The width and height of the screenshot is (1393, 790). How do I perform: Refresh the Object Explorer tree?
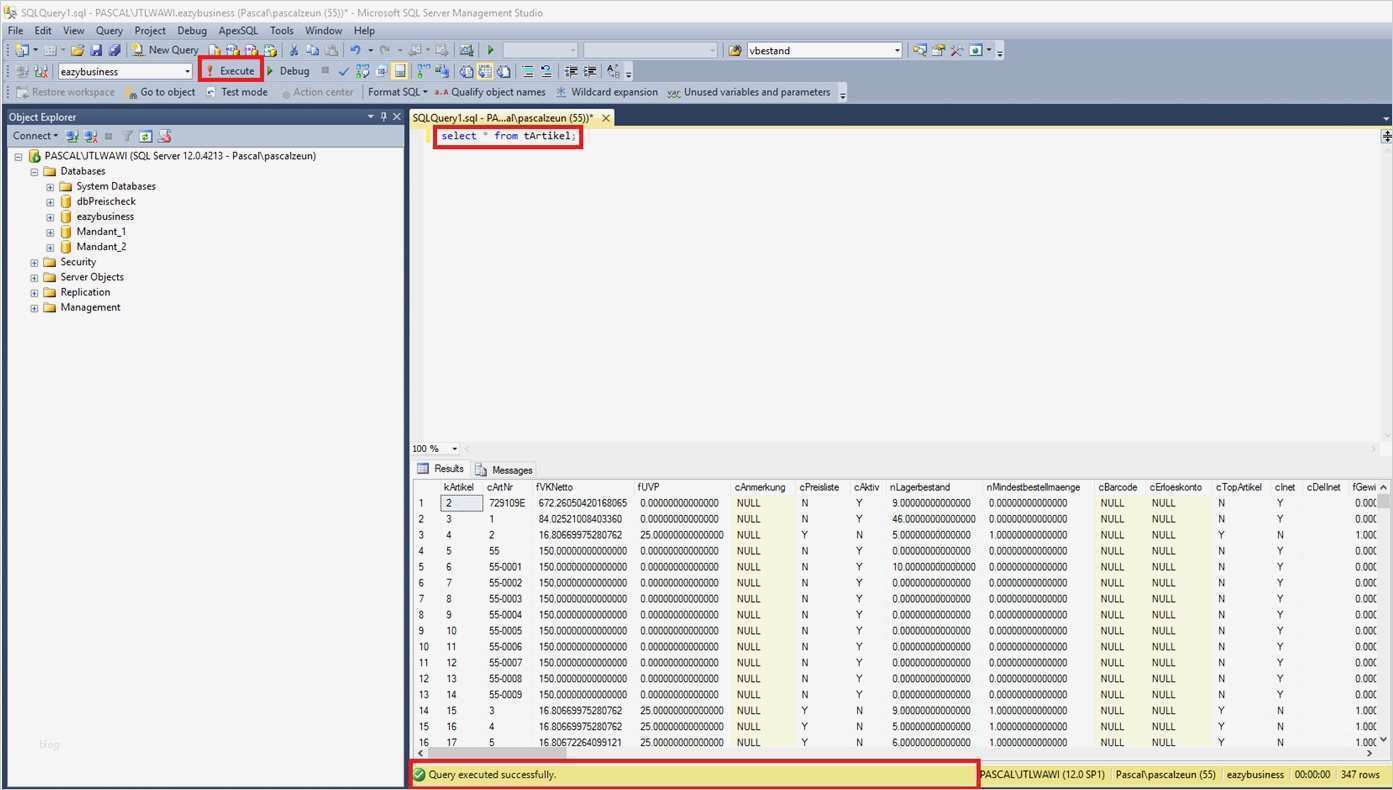[146, 136]
